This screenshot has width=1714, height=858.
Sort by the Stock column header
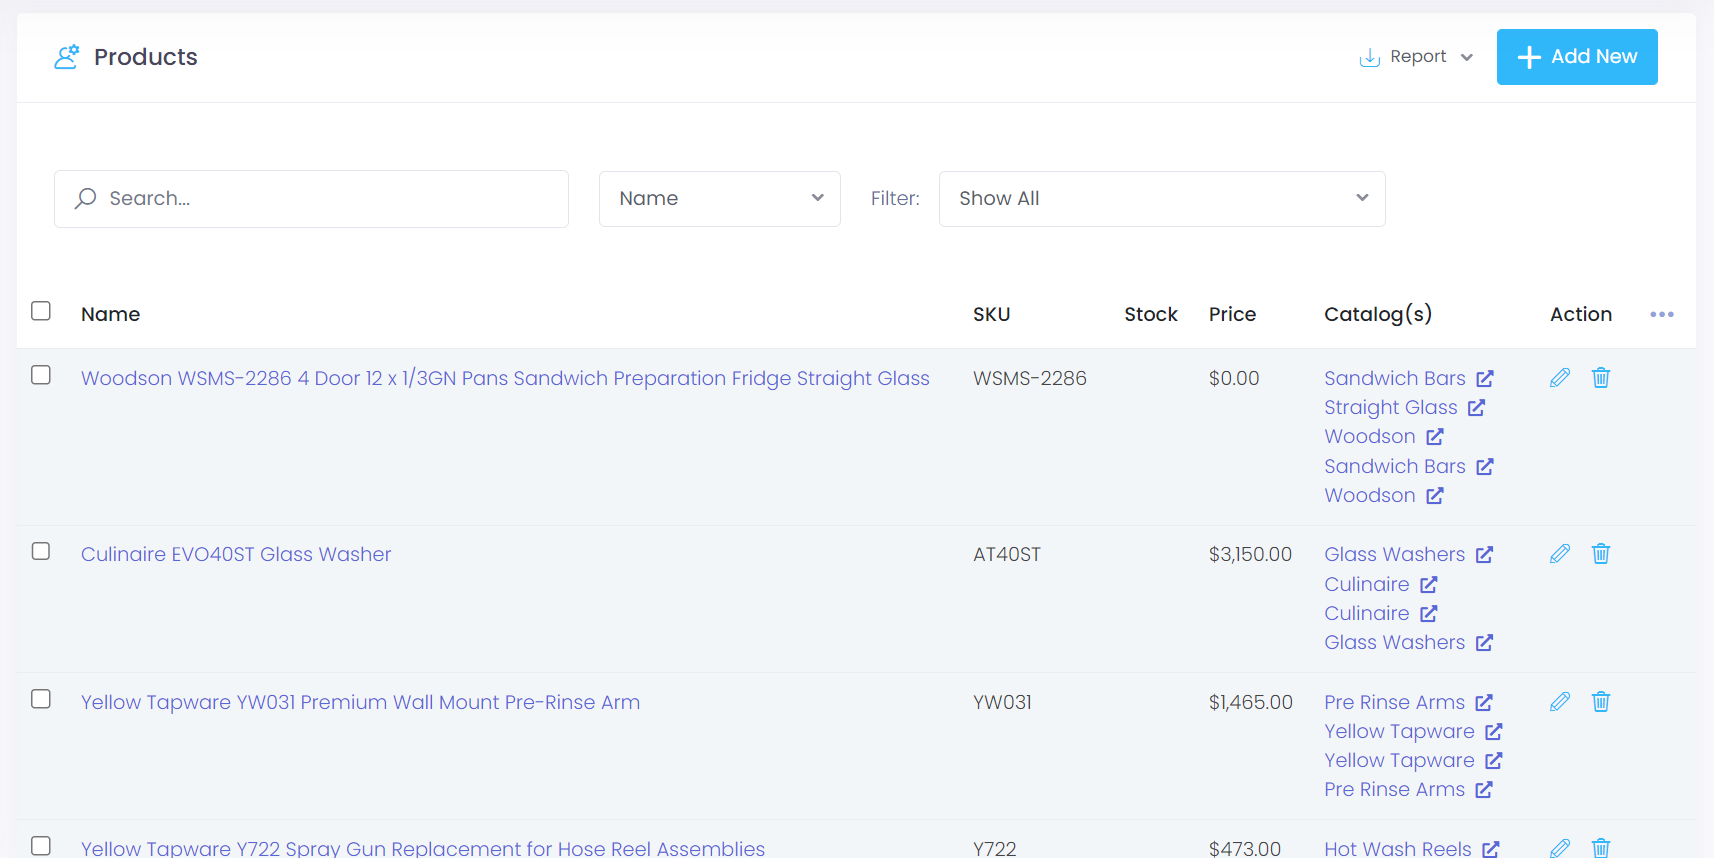tap(1151, 314)
